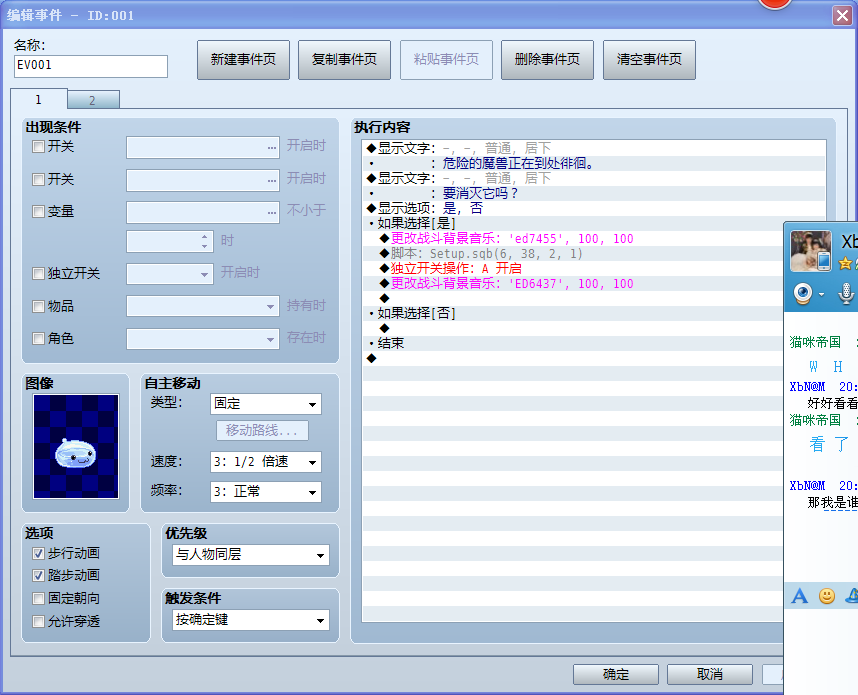Cancel with the 取消 button
The height and width of the screenshot is (695, 858).
pos(710,674)
